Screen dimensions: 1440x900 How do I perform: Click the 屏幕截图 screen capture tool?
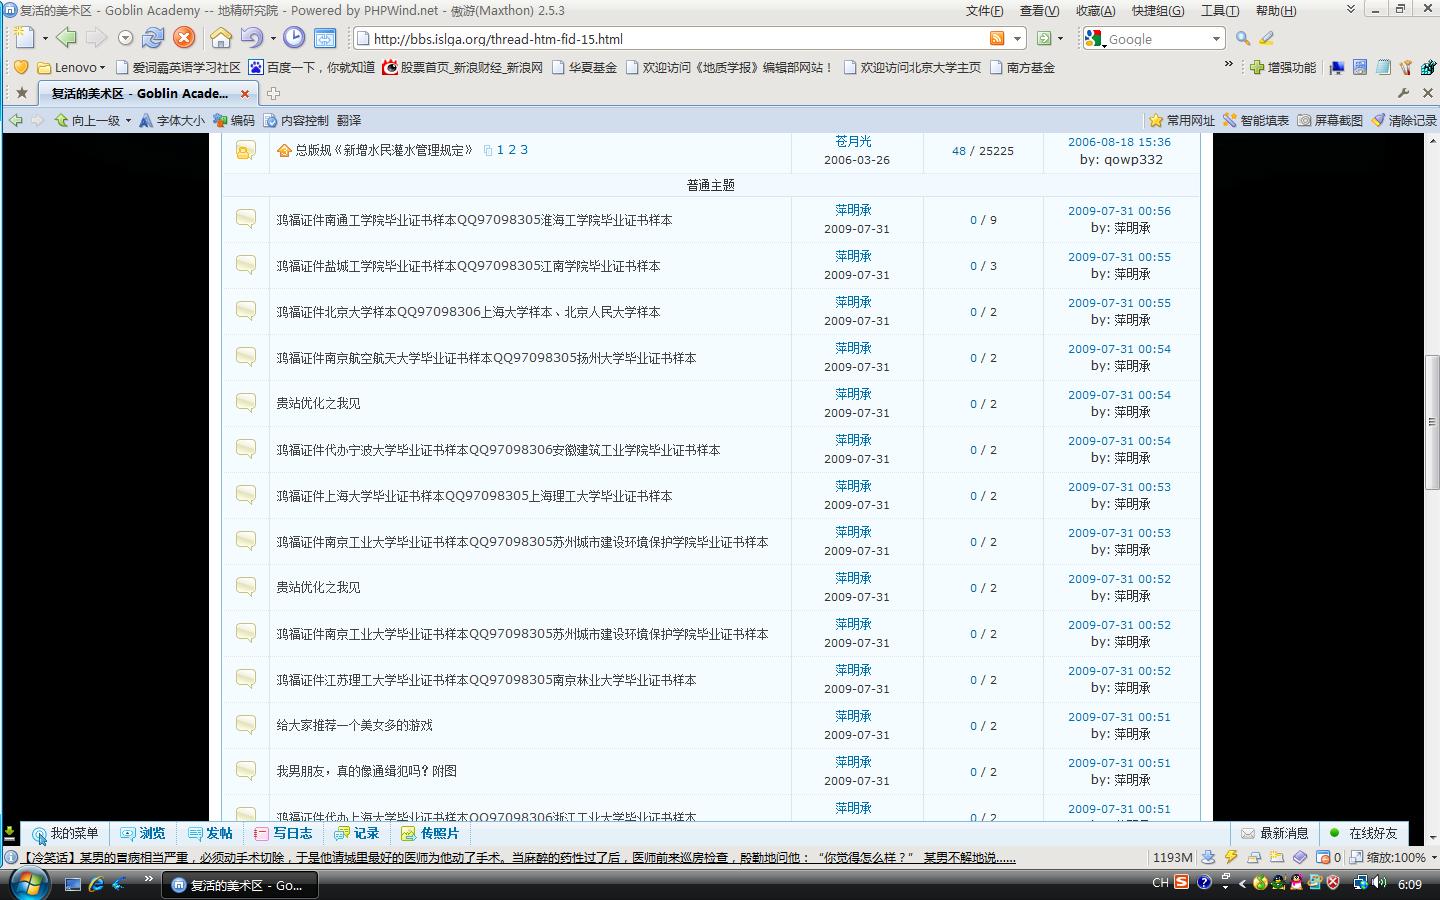1330,120
